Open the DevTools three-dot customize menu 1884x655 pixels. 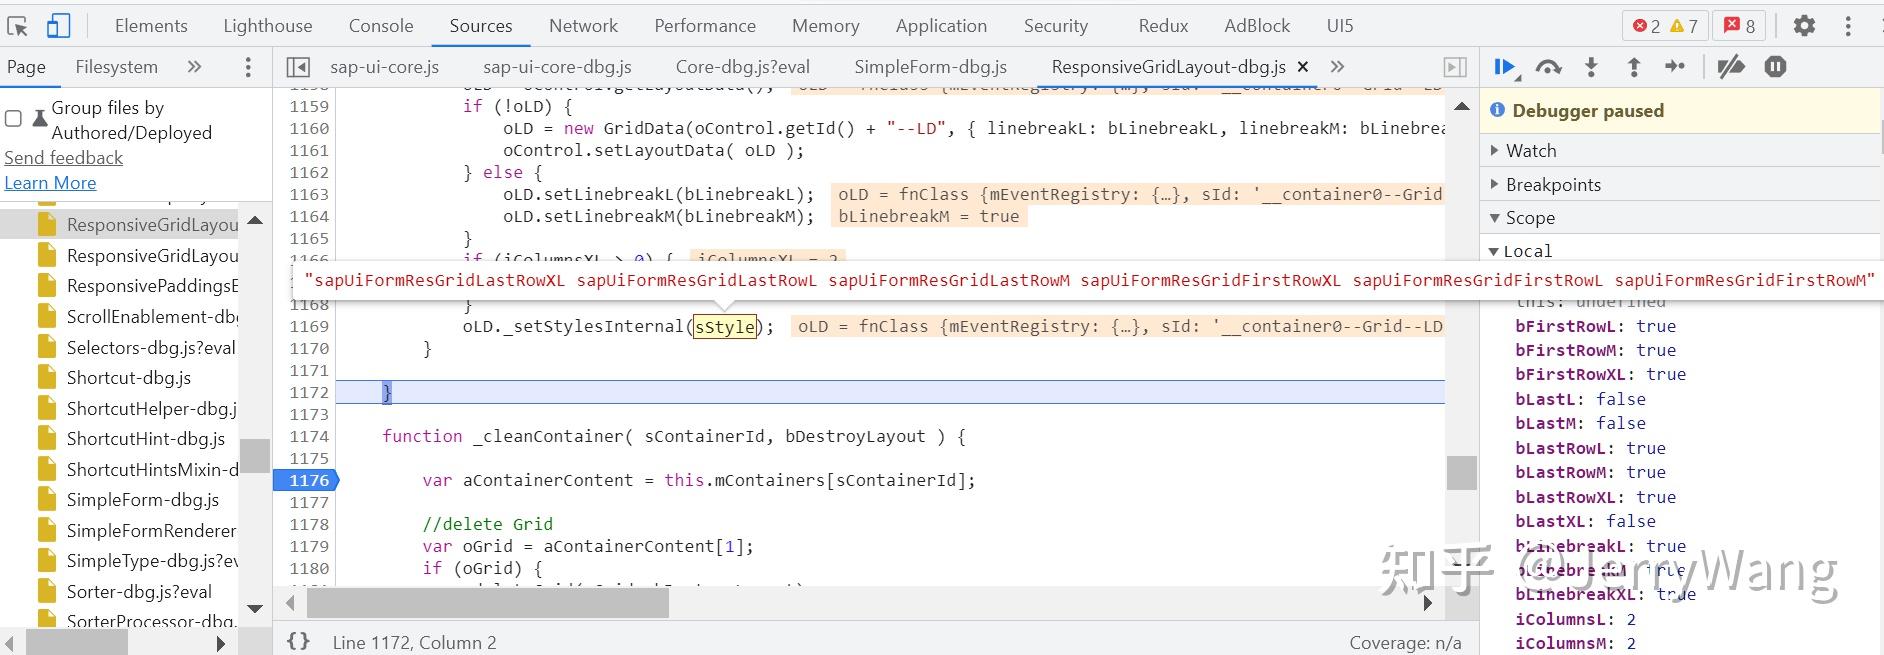[x=1848, y=26]
